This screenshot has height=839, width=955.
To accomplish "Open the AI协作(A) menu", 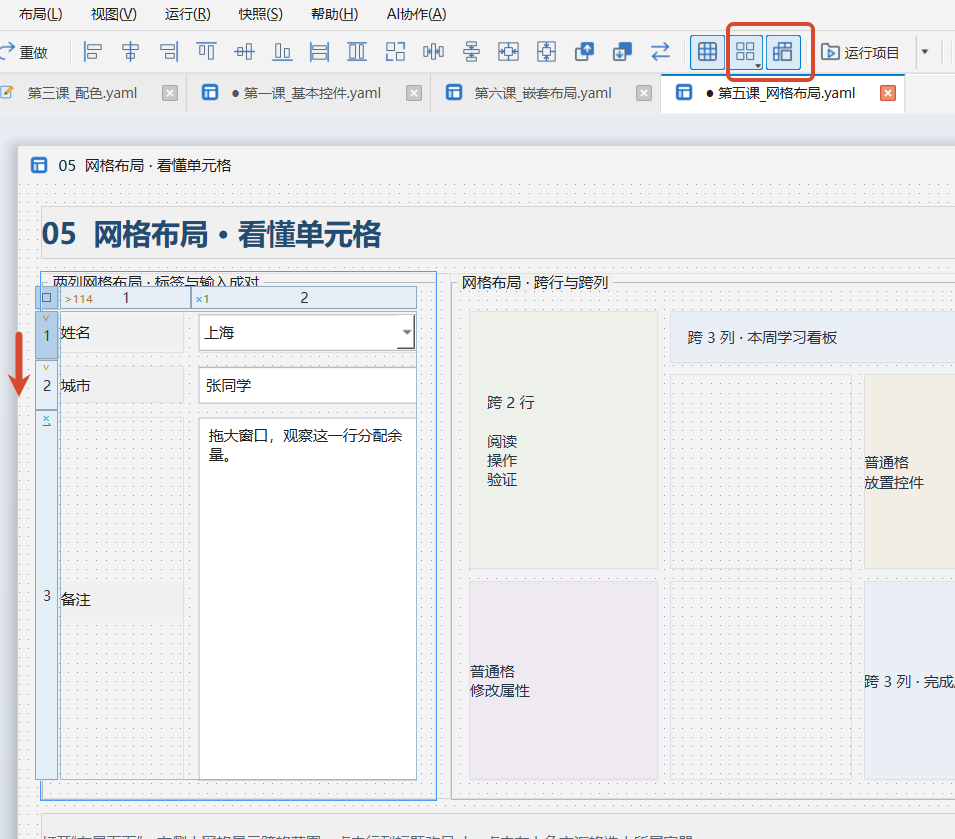I will pyautogui.click(x=417, y=14).
